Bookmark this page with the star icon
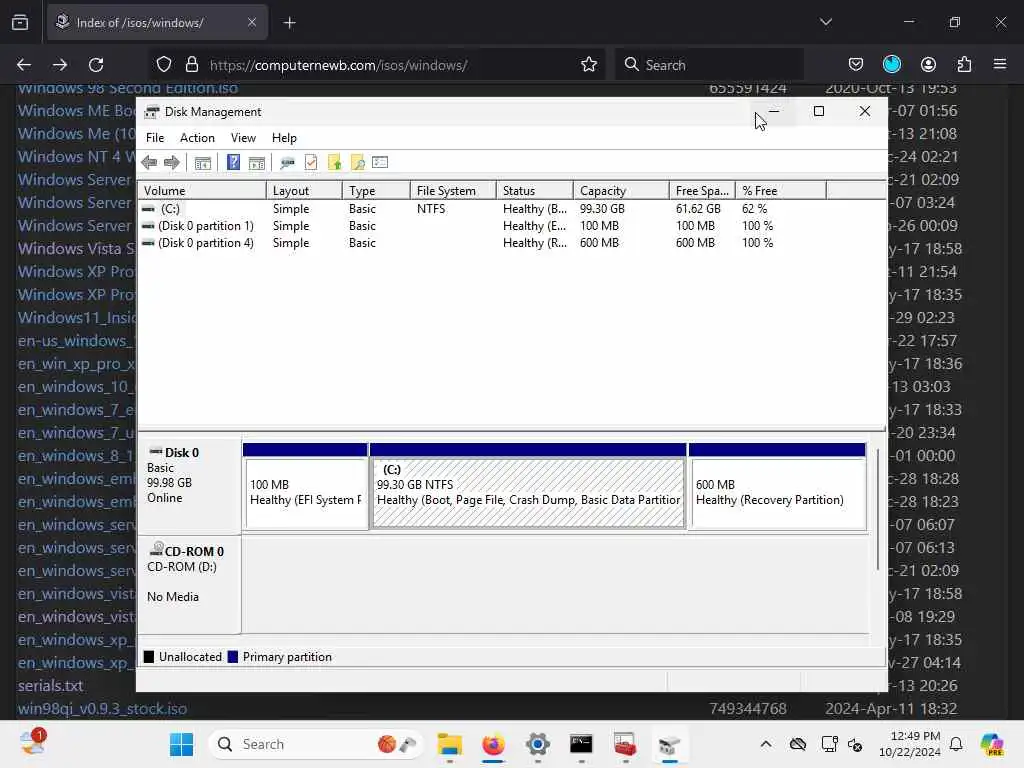The image size is (1024, 768). 589,65
